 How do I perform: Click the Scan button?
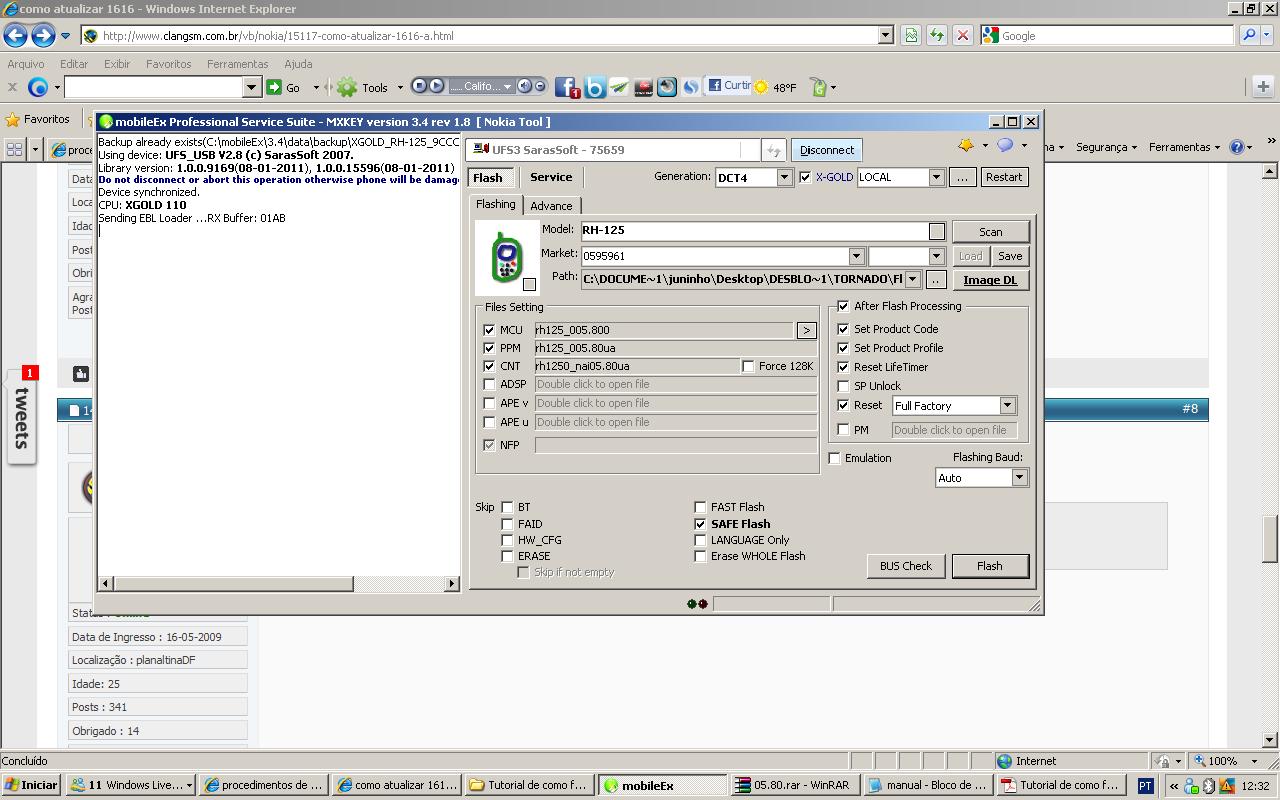[x=991, y=232]
